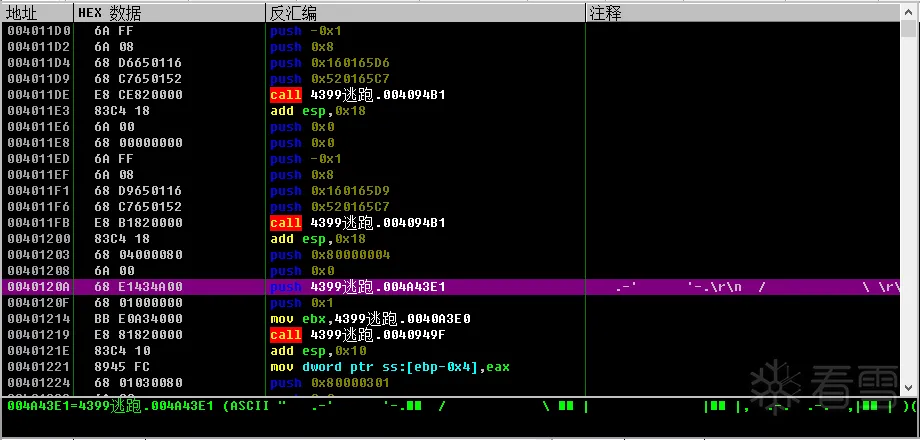920x440 pixels.
Task: Click hex bytes E8 B1820000
Action: 138,222
